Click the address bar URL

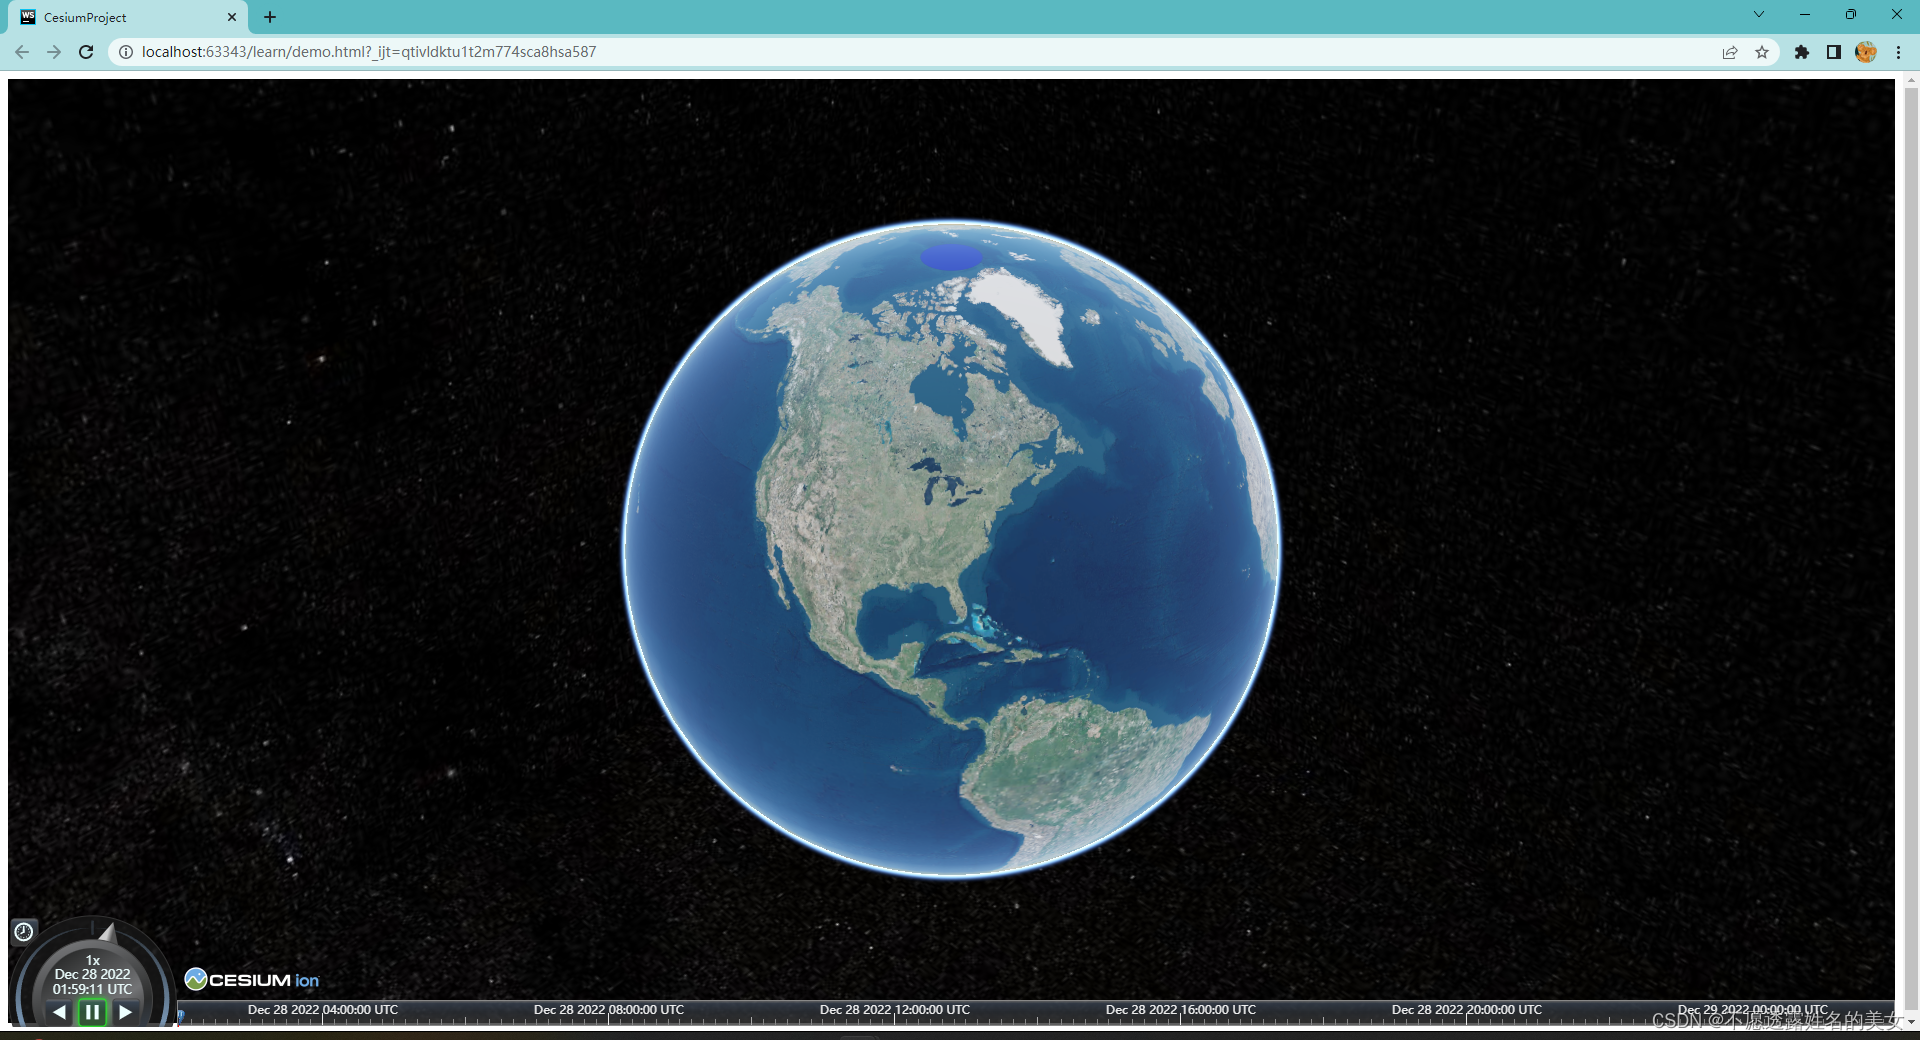point(369,52)
